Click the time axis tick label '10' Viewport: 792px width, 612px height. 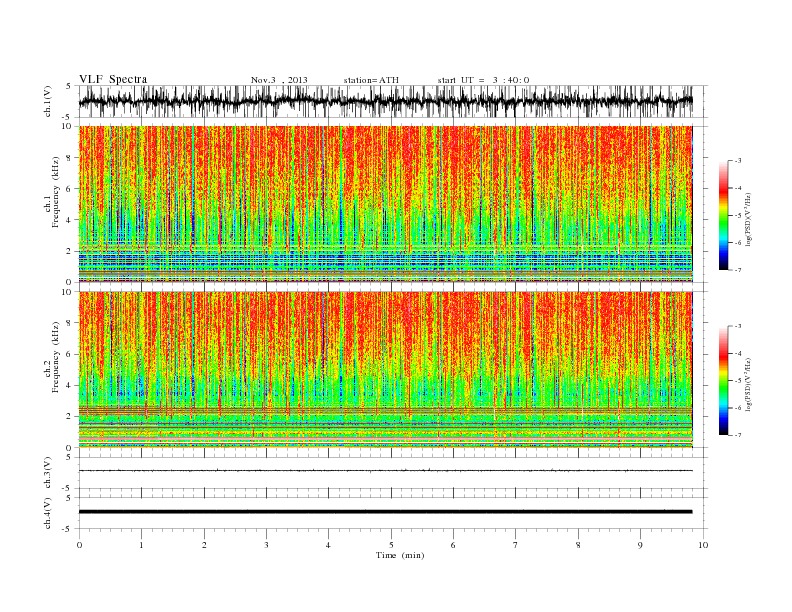703,545
